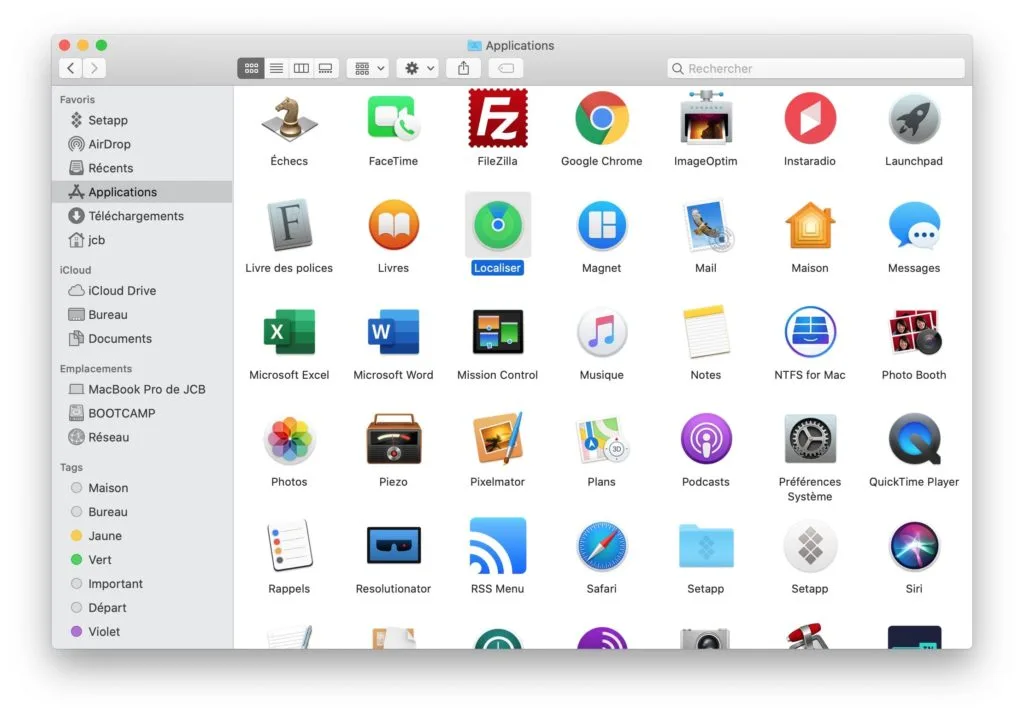
Task: Open the BOOTCAMP volume
Action: 142,413
